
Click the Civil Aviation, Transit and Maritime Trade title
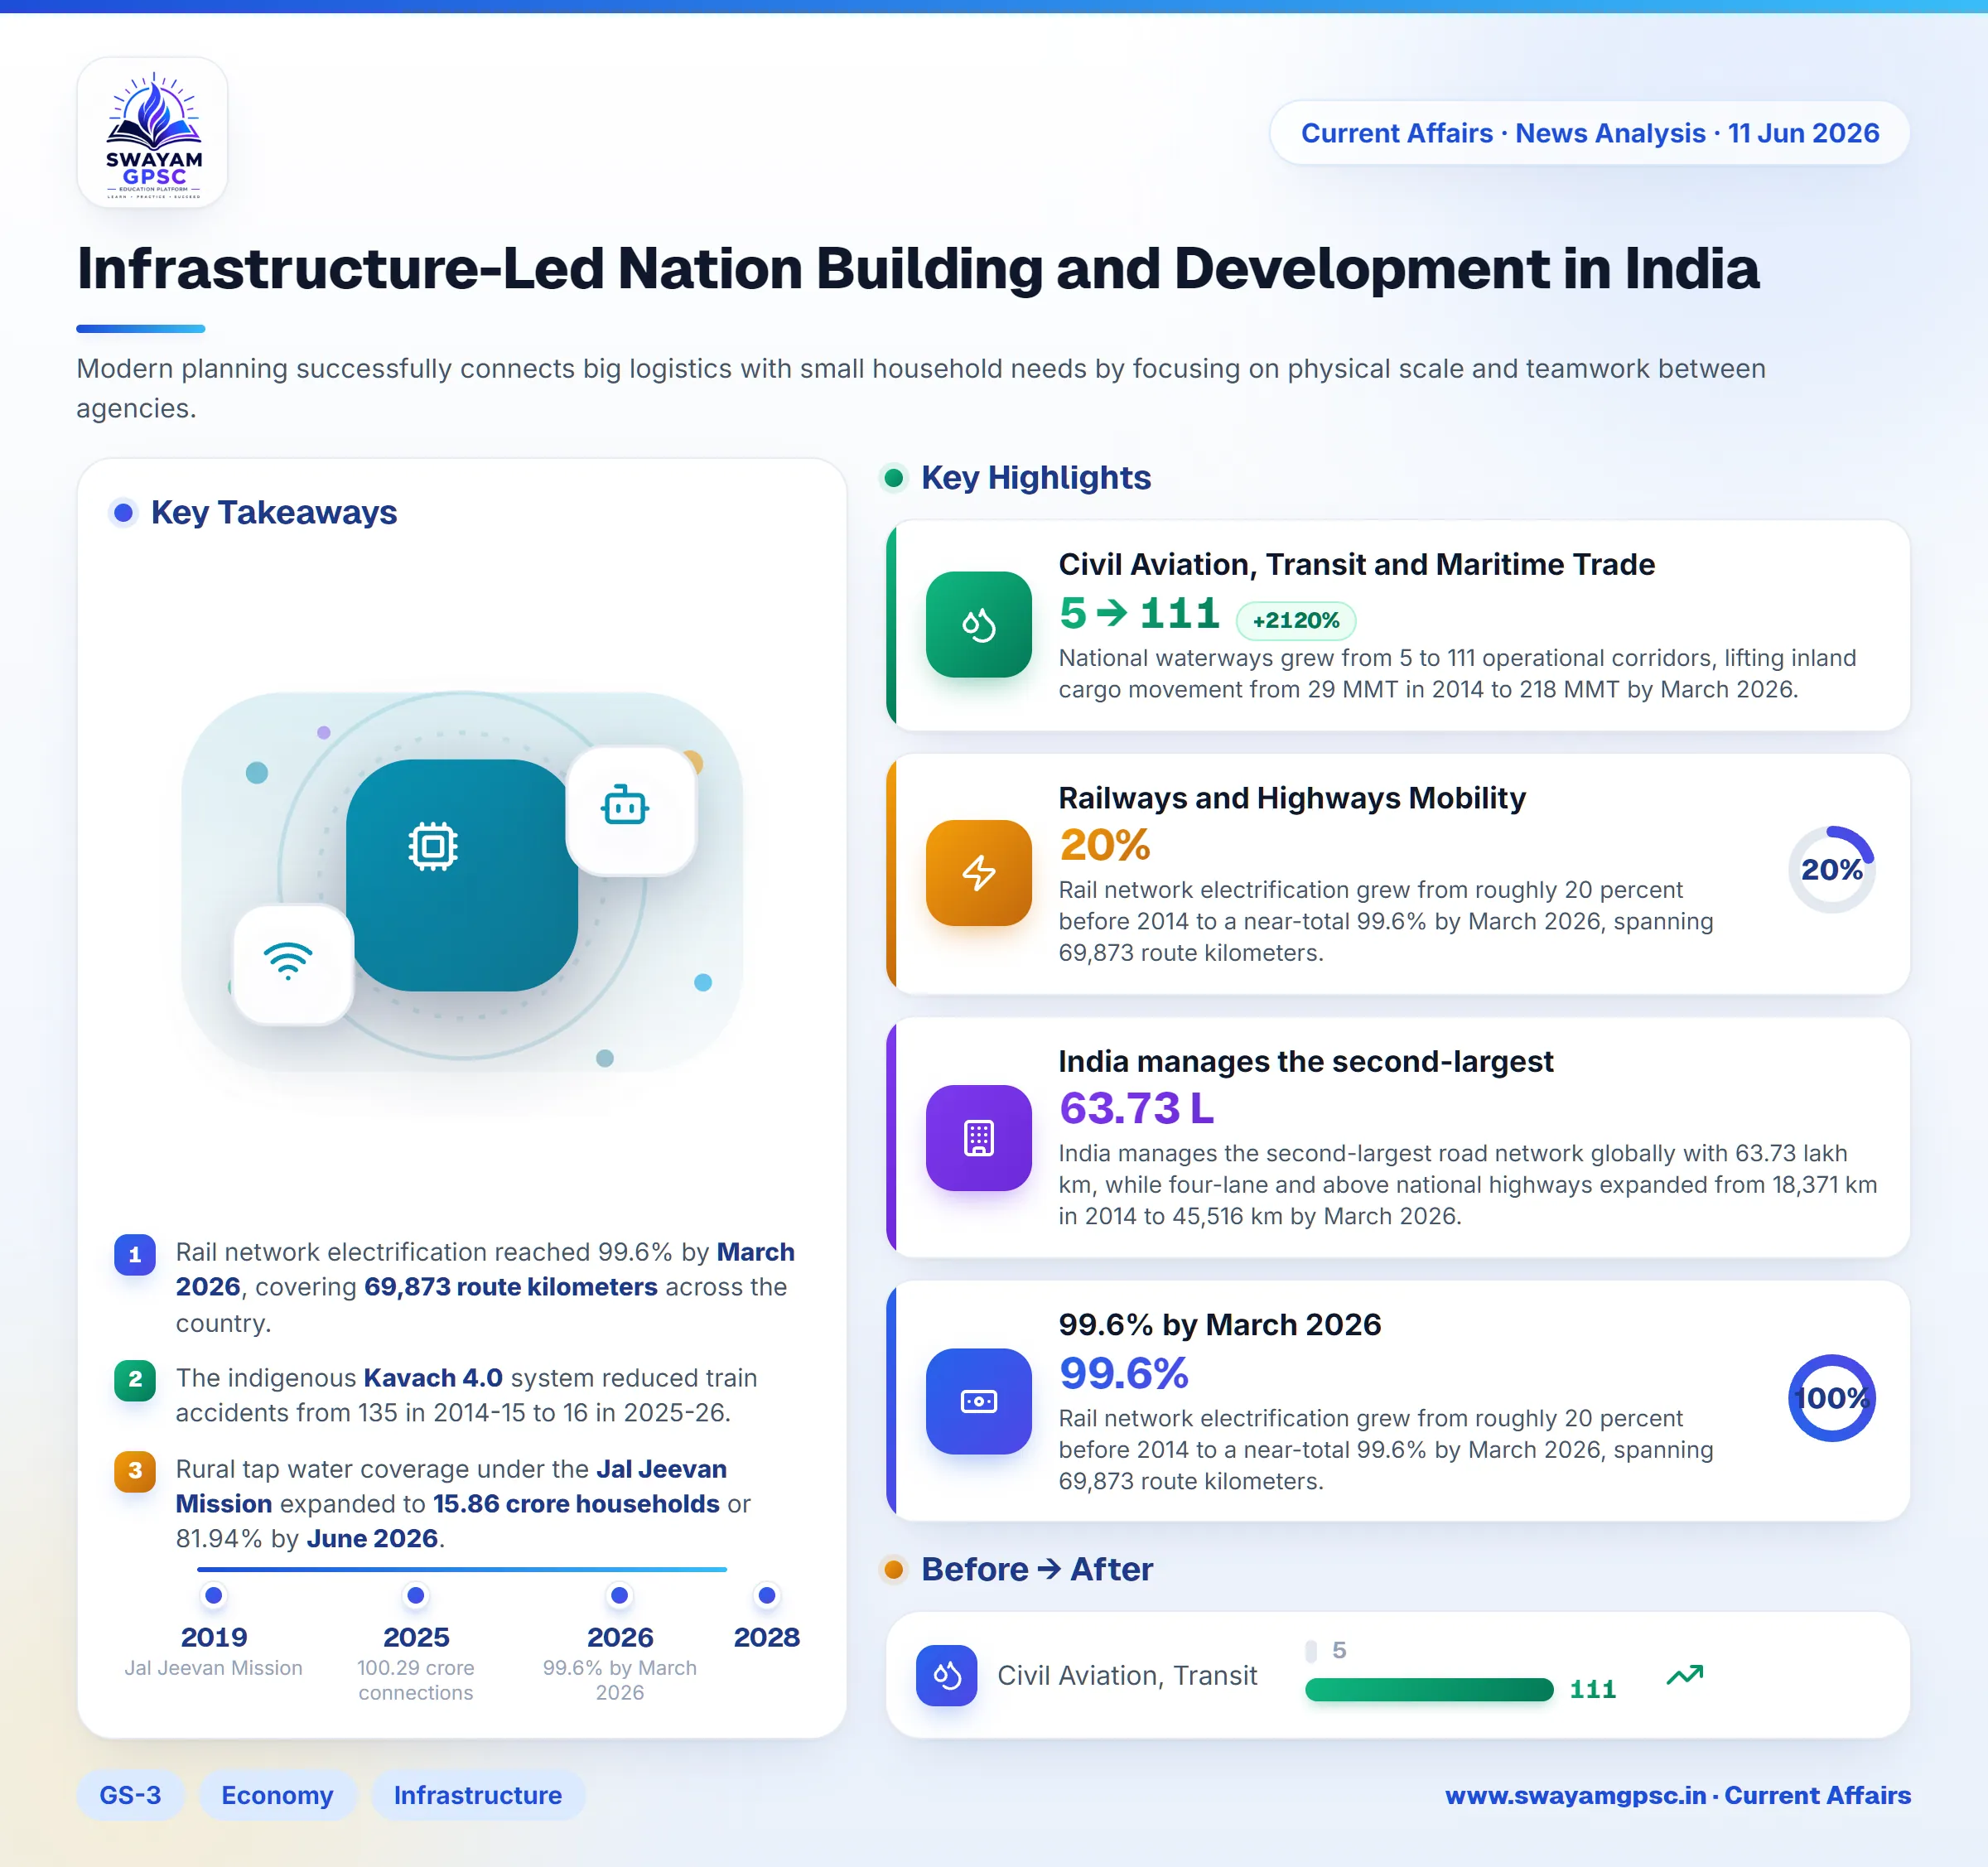point(1357,564)
